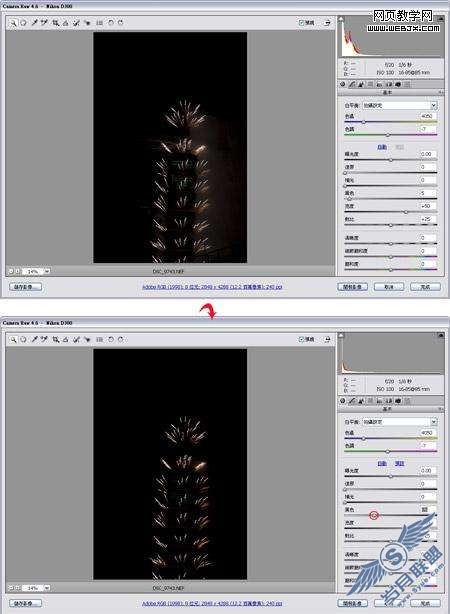The image size is (450, 614).
Task: Select the Zoom tool in upper Camera Raw window
Action: point(13,23)
